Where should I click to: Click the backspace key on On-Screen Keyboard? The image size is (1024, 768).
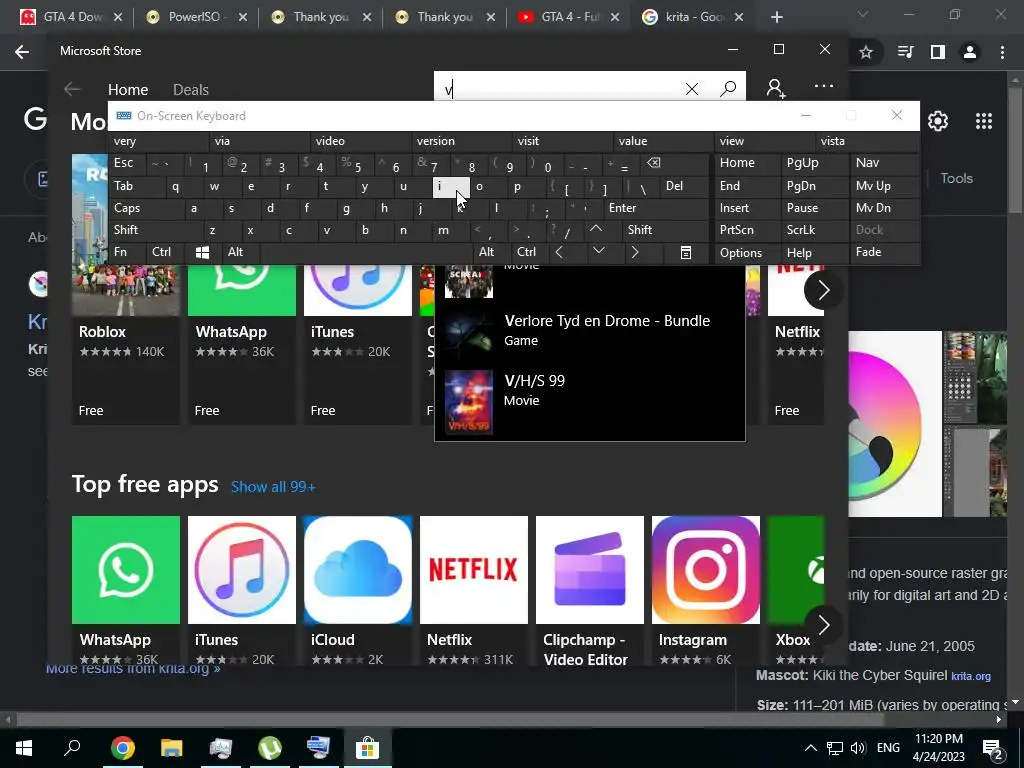point(654,163)
